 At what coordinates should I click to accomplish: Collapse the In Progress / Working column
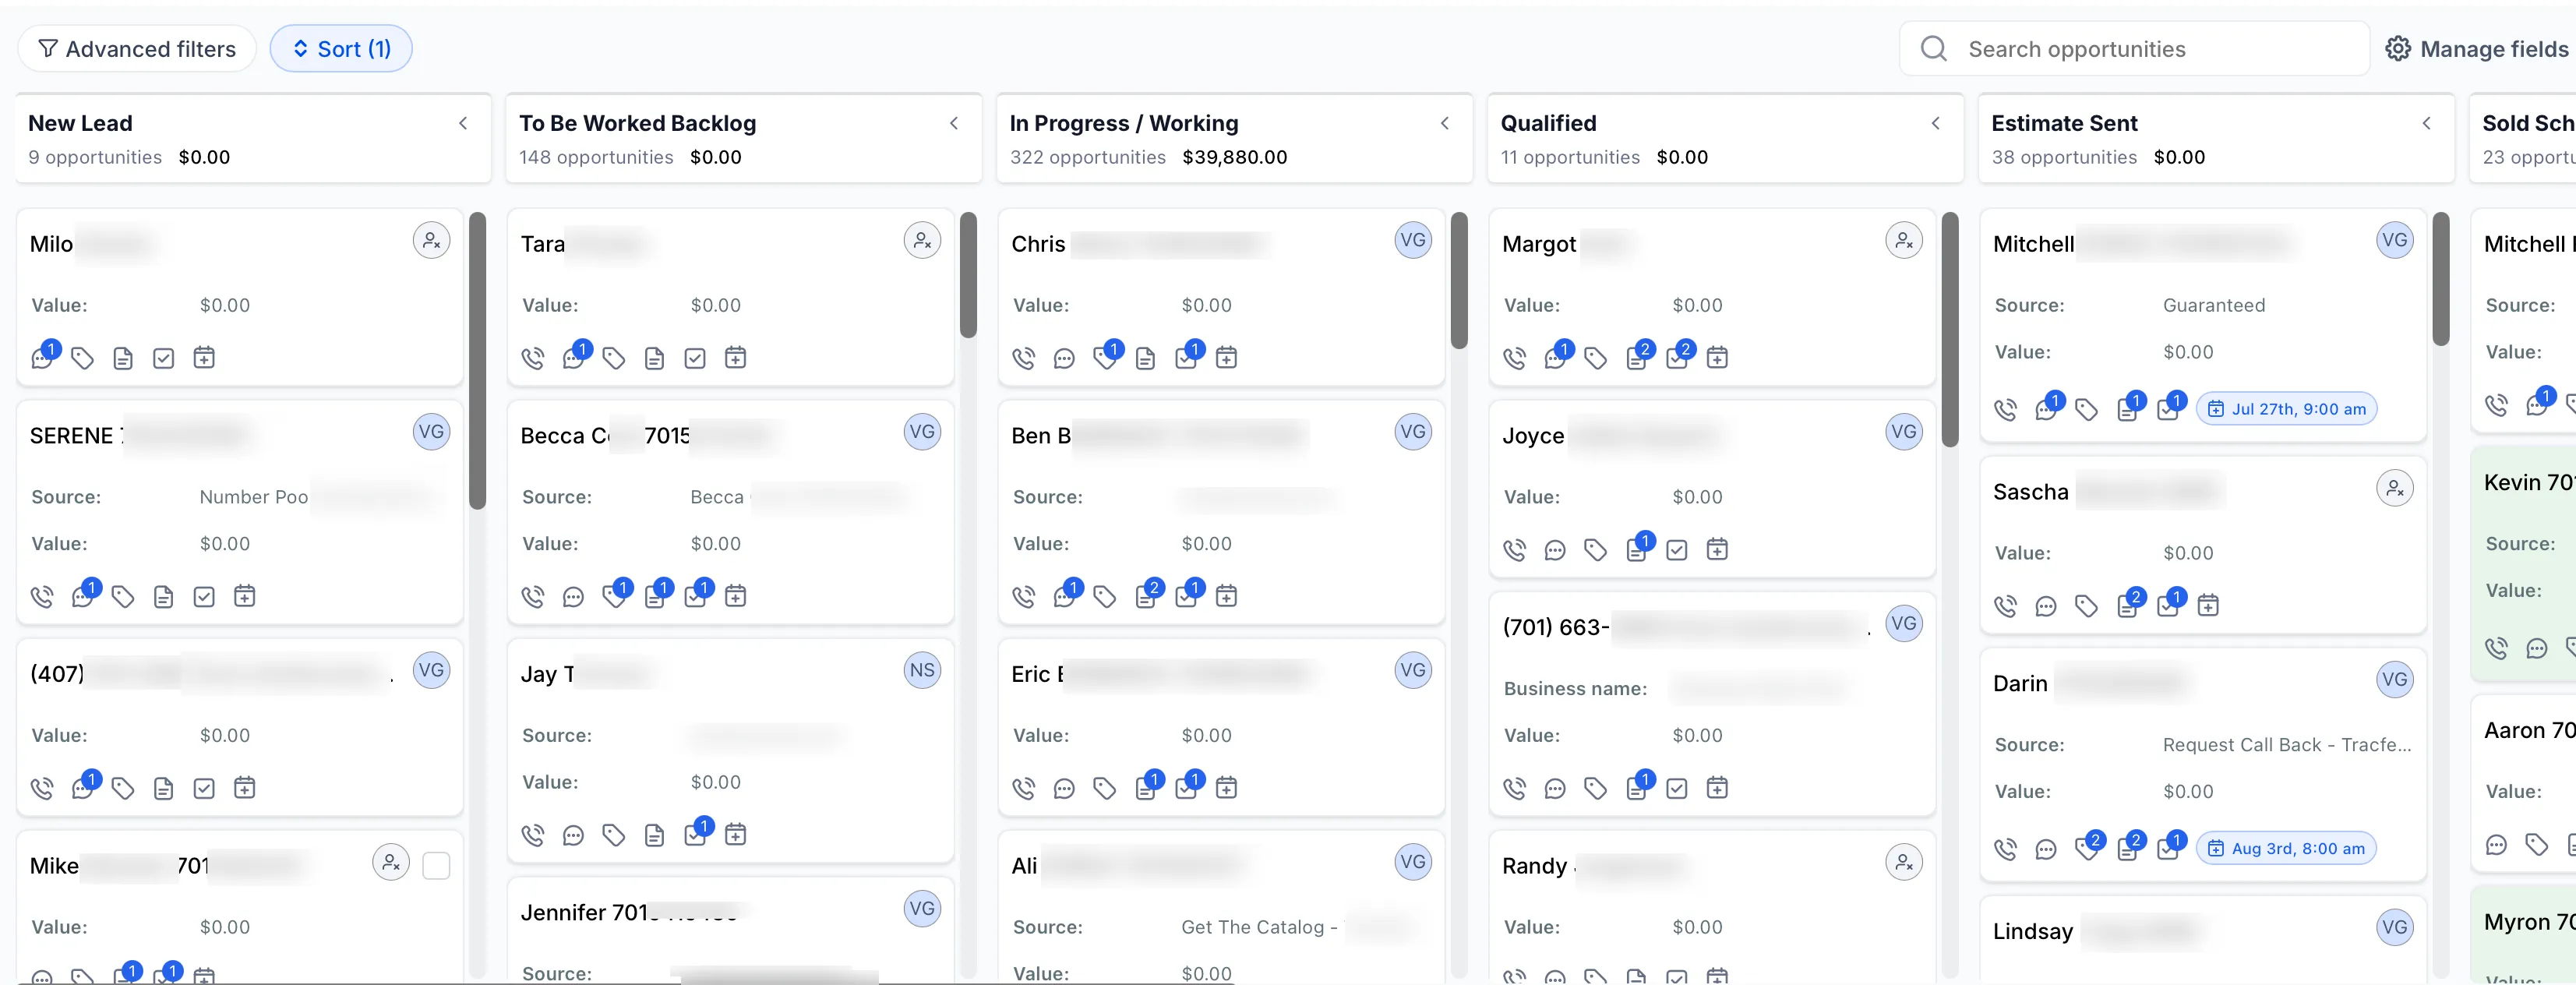point(1445,123)
